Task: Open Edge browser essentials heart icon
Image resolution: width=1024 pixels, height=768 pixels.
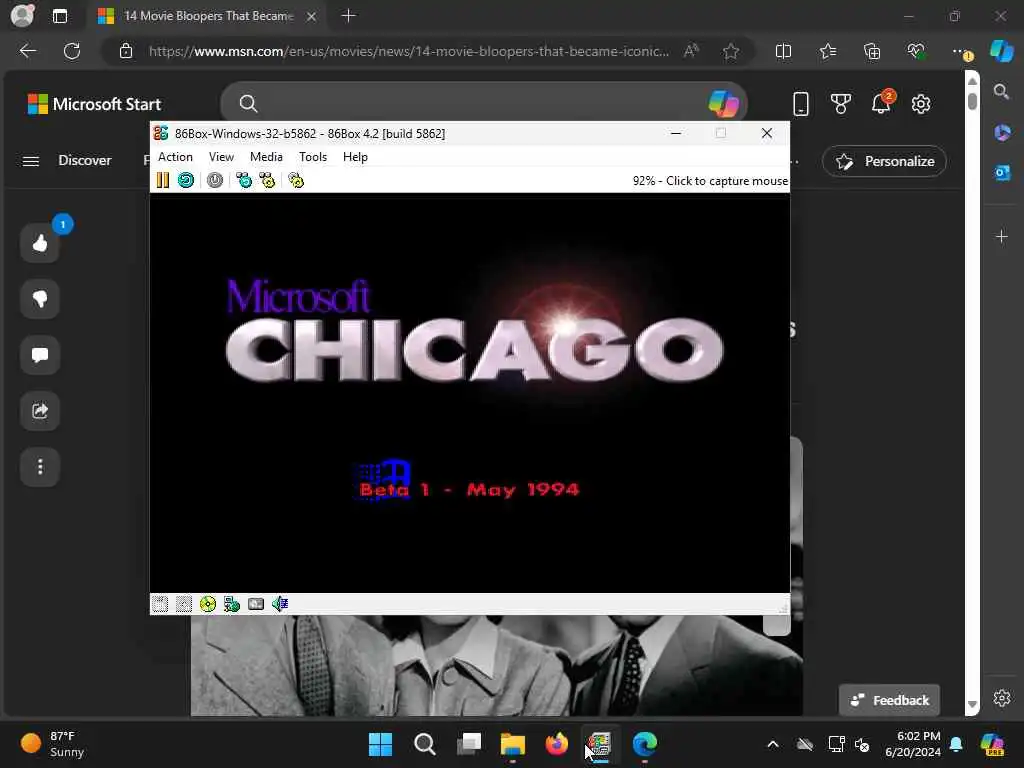Action: [x=916, y=51]
